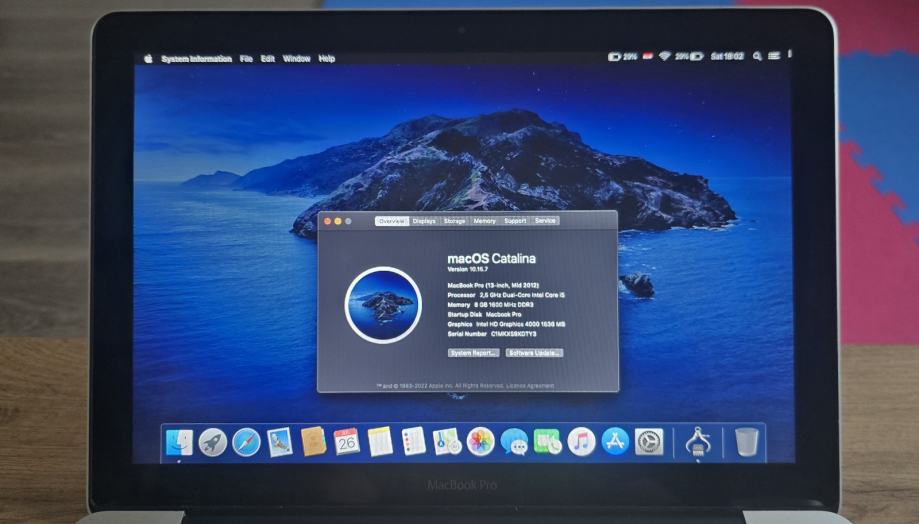Open Finder from the Dock
The width and height of the screenshot is (919, 524).
pos(179,442)
